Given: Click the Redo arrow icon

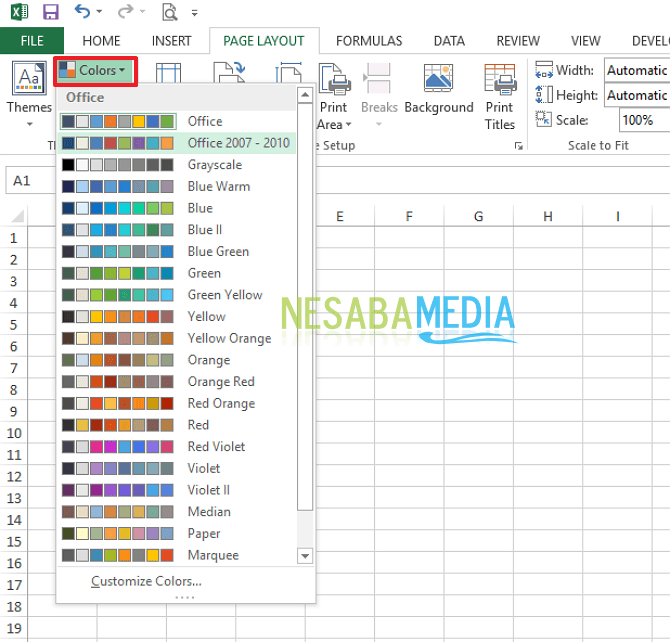Looking at the screenshot, I should tap(125, 11).
